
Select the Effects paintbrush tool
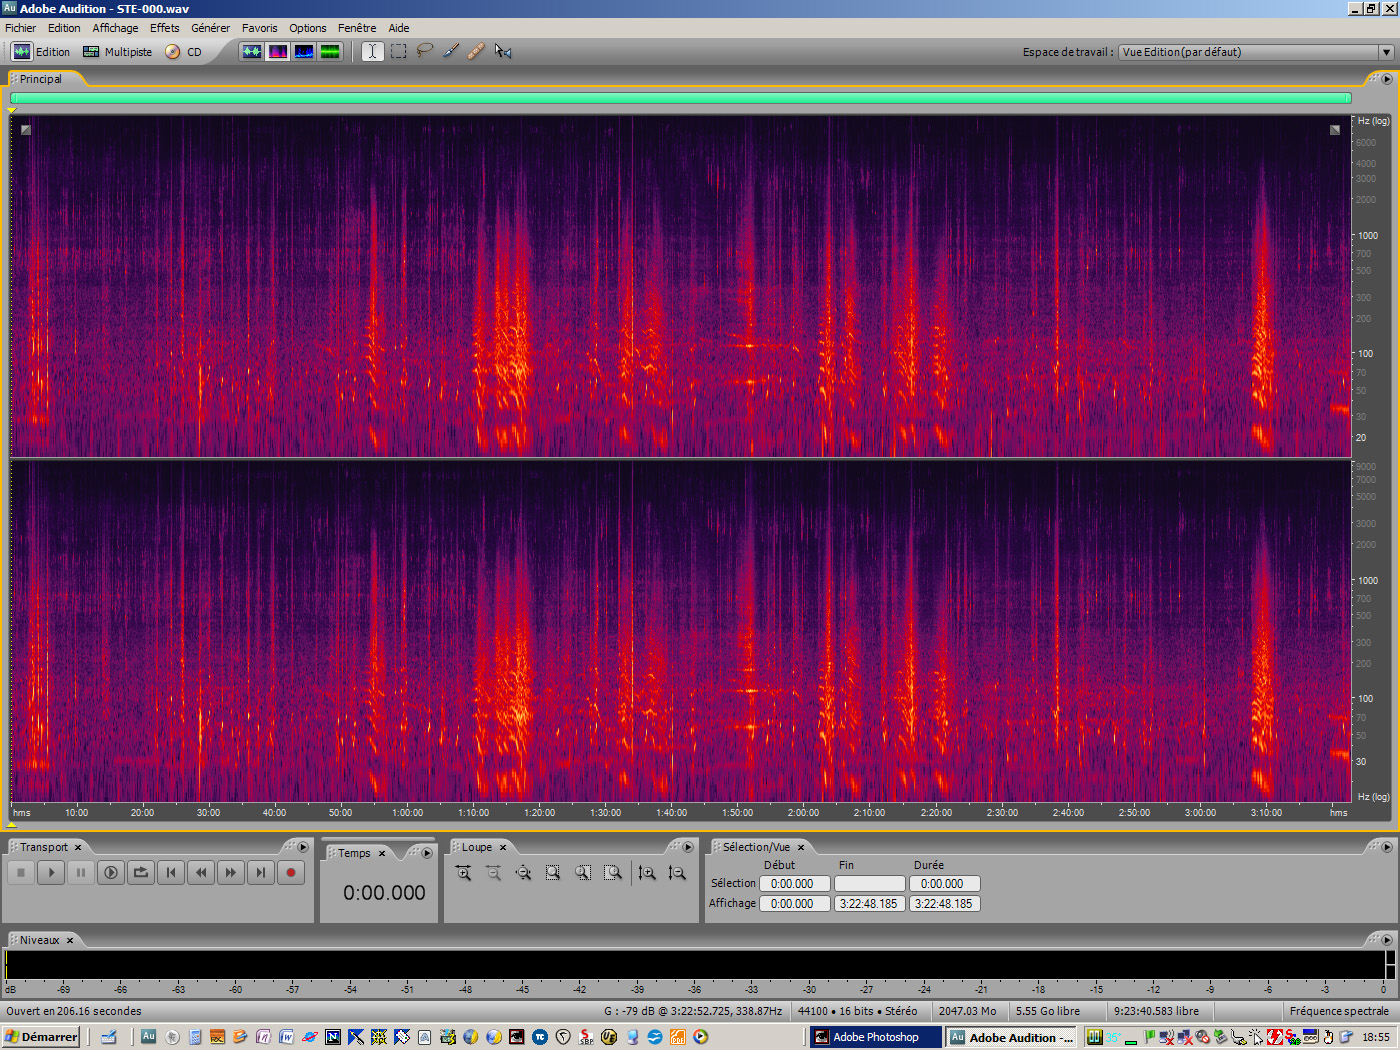click(x=450, y=51)
